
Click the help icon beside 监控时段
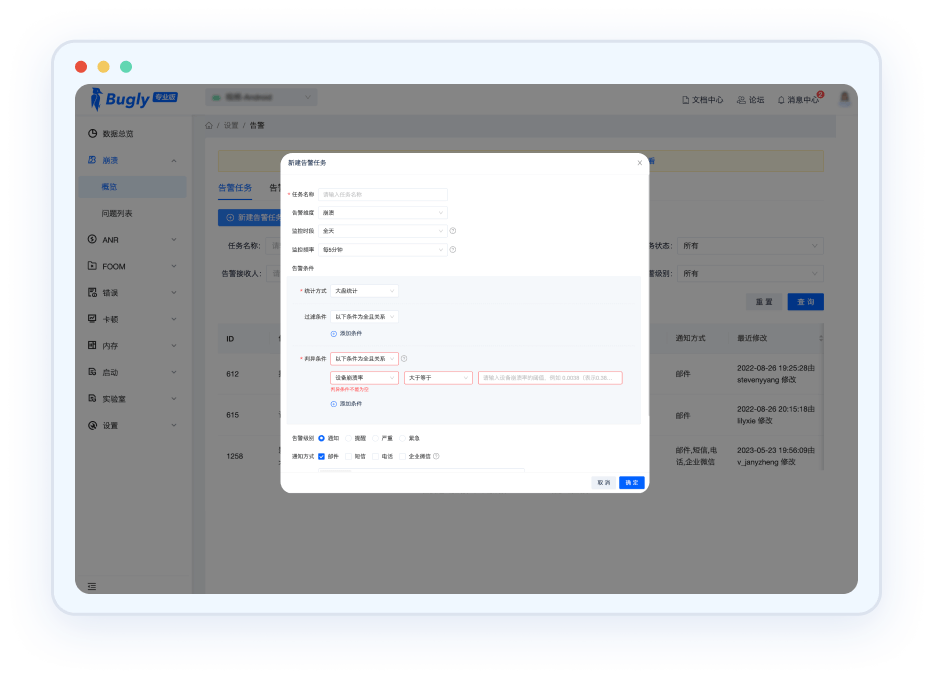tap(453, 231)
